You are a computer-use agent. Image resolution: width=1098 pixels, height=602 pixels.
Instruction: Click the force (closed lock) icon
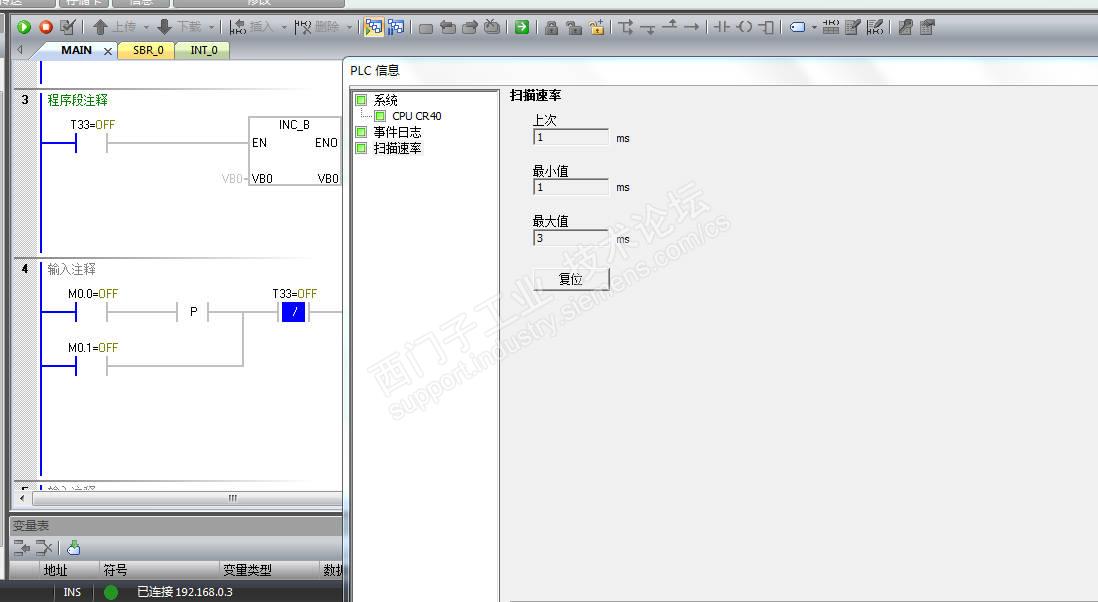[x=552, y=27]
